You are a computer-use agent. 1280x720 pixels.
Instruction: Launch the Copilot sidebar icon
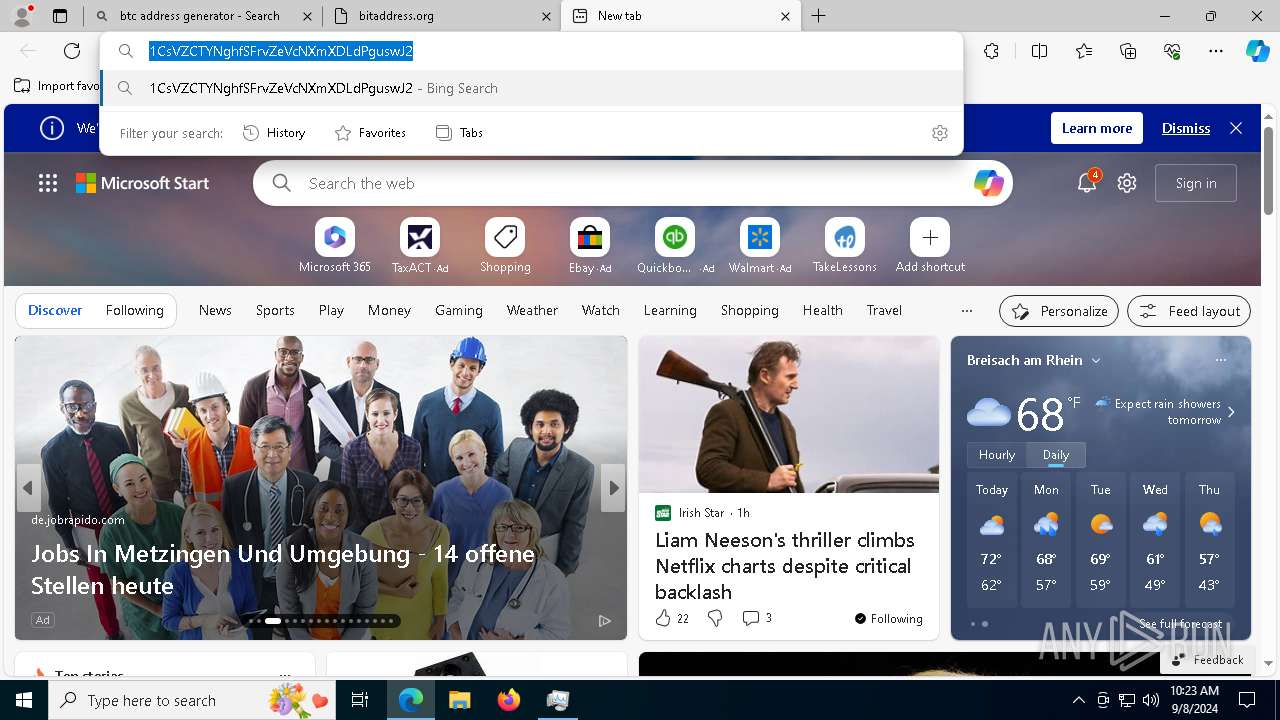(1257, 51)
